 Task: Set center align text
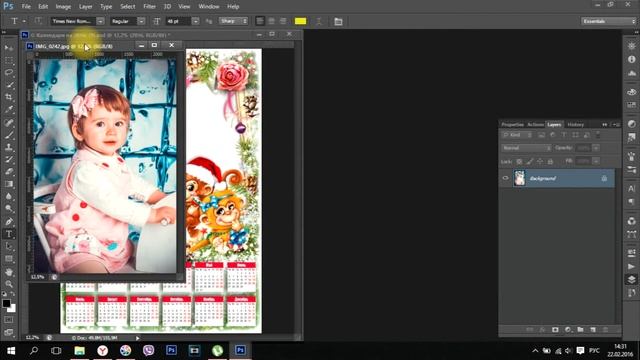click(271, 21)
